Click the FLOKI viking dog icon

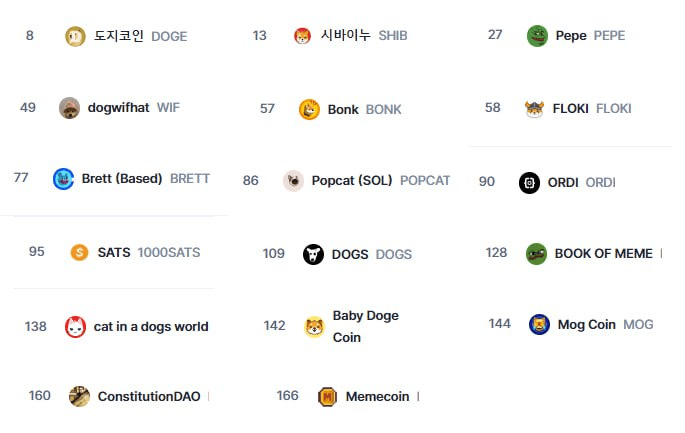pyautogui.click(x=534, y=108)
